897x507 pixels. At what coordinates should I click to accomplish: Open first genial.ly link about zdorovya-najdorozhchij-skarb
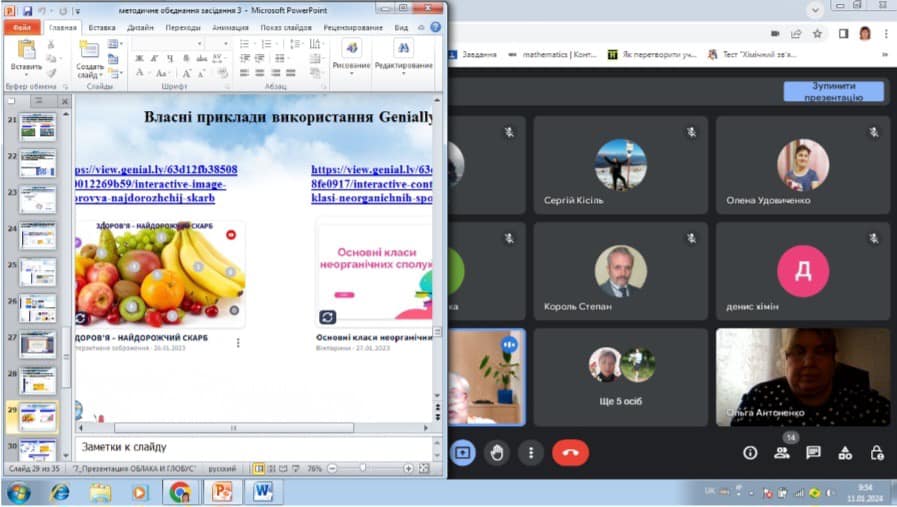(x=154, y=184)
